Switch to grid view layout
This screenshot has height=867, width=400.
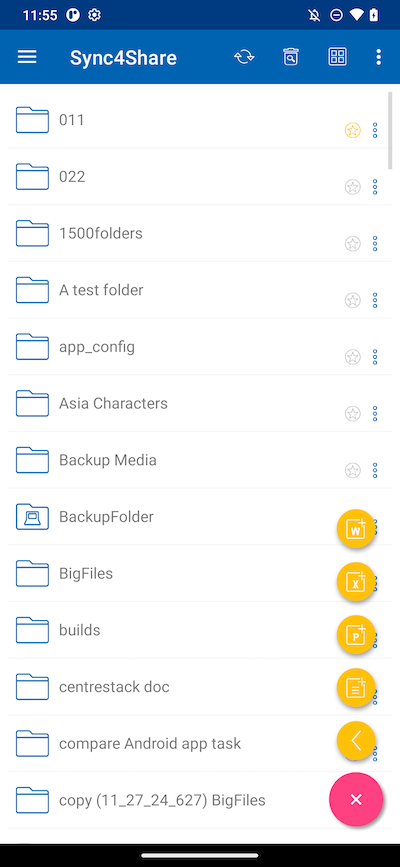pos(337,57)
